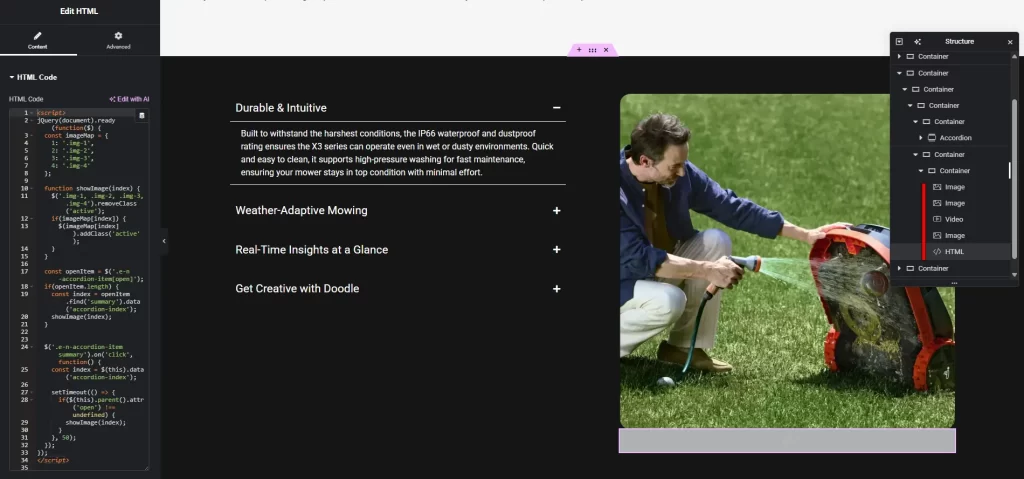Click Image icon in row above Video
Image resolution: width=1024 pixels, height=479 pixels.
937,203
